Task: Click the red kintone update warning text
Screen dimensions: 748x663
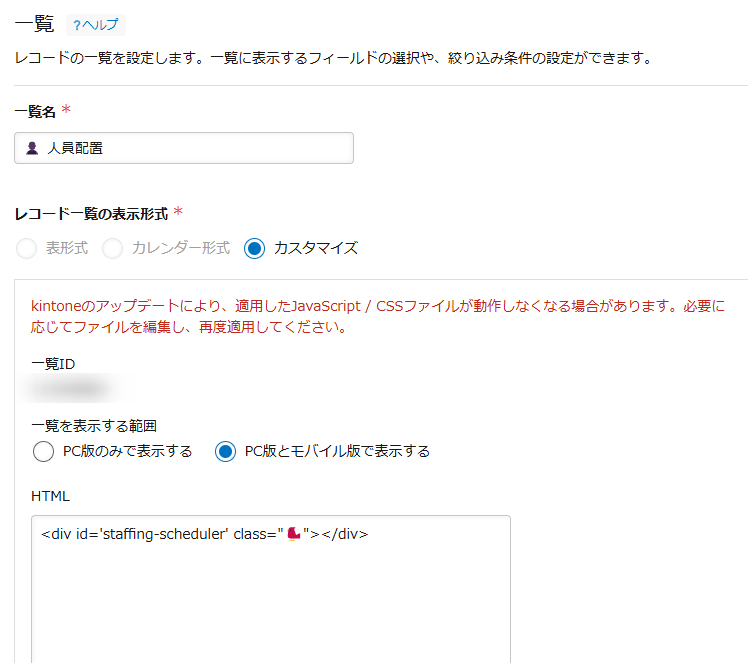Action: (378, 316)
